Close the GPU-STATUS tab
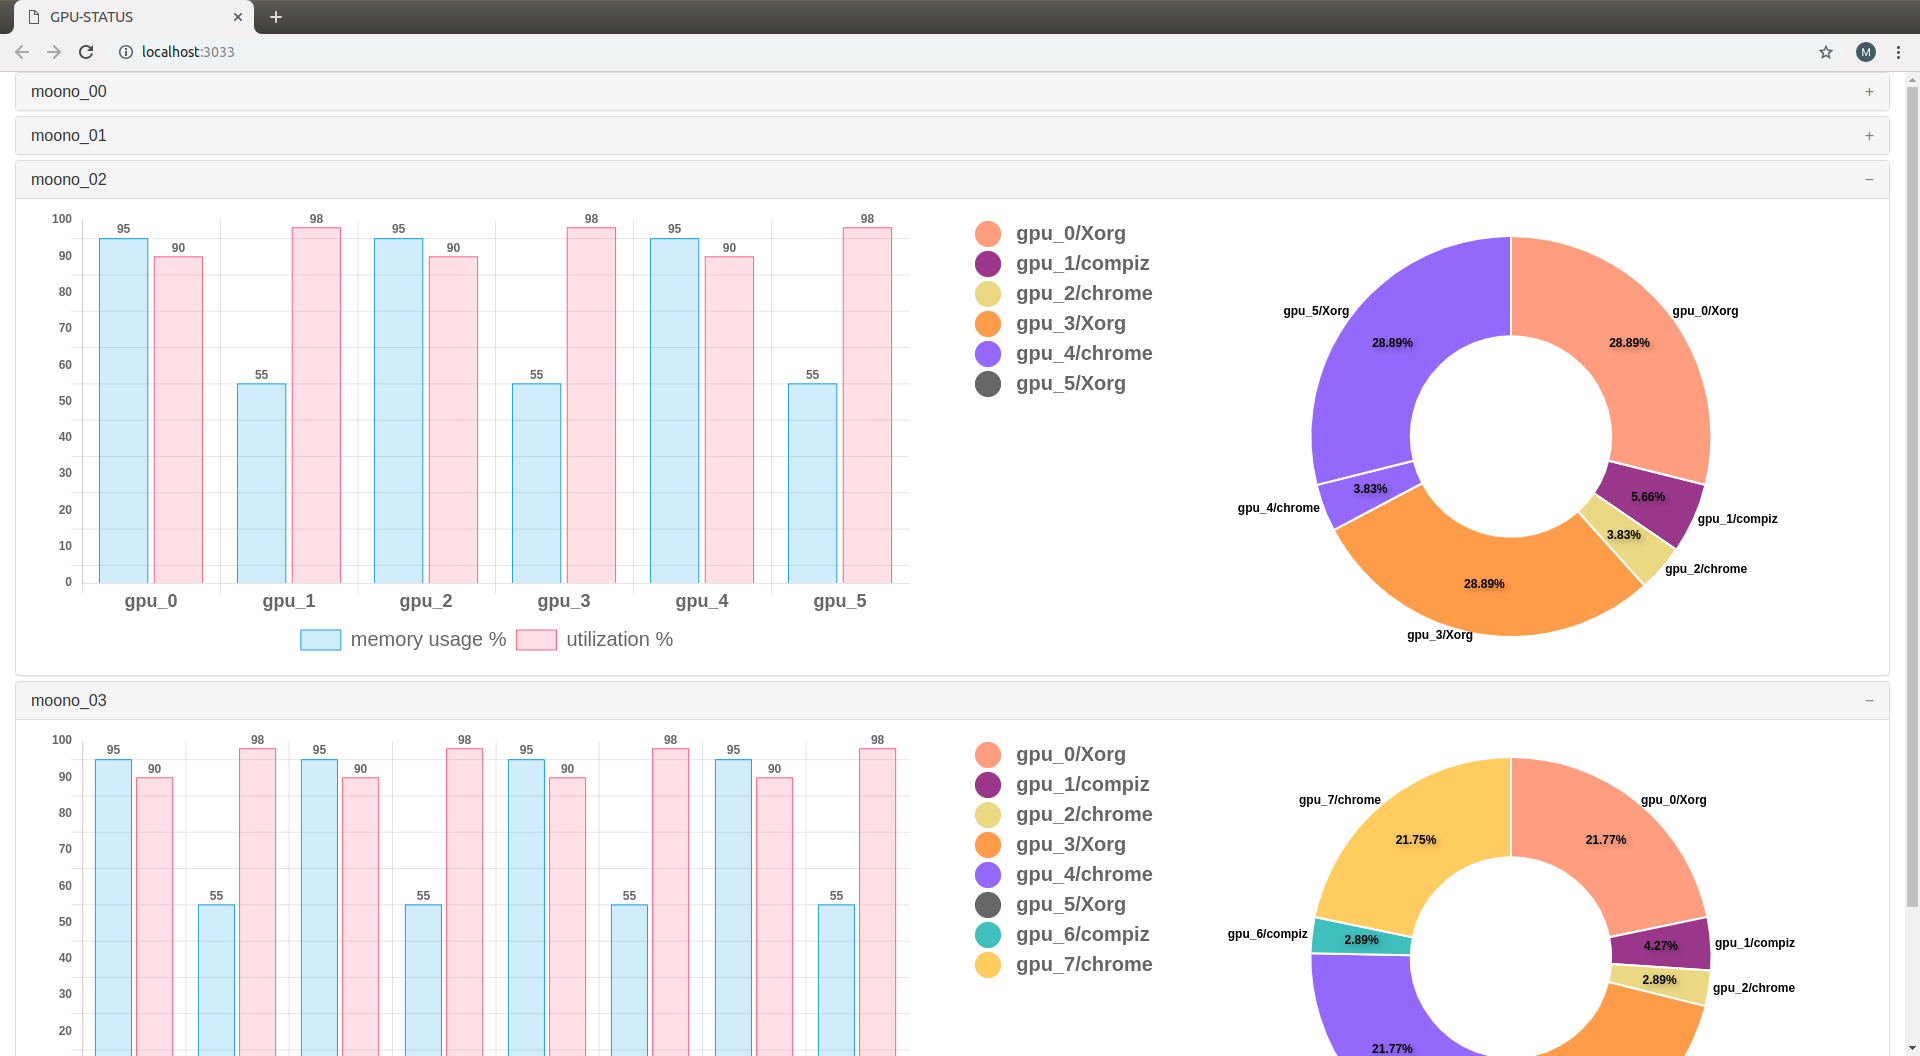1920x1056 pixels. pos(238,17)
